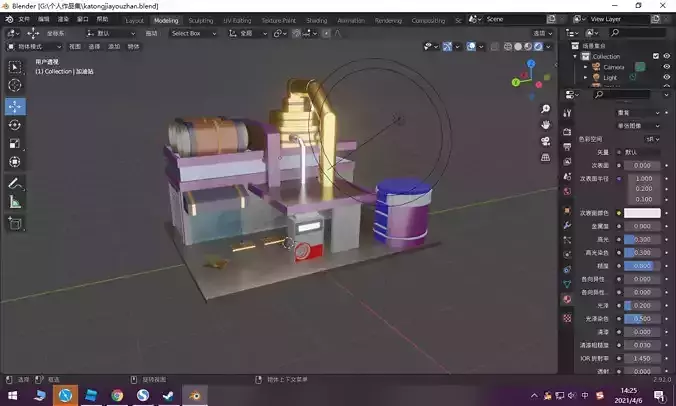Select the Transform tool
This screenshot has height=406, width=676.
pyautogui.click(x=15, y=162)
